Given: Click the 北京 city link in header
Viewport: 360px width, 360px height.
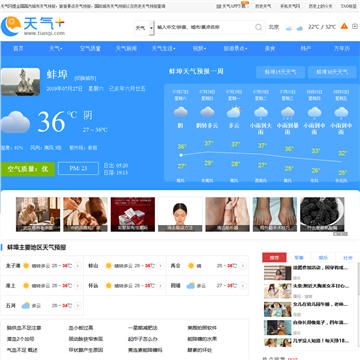Looking at the screenshot, I should [274, 27].
